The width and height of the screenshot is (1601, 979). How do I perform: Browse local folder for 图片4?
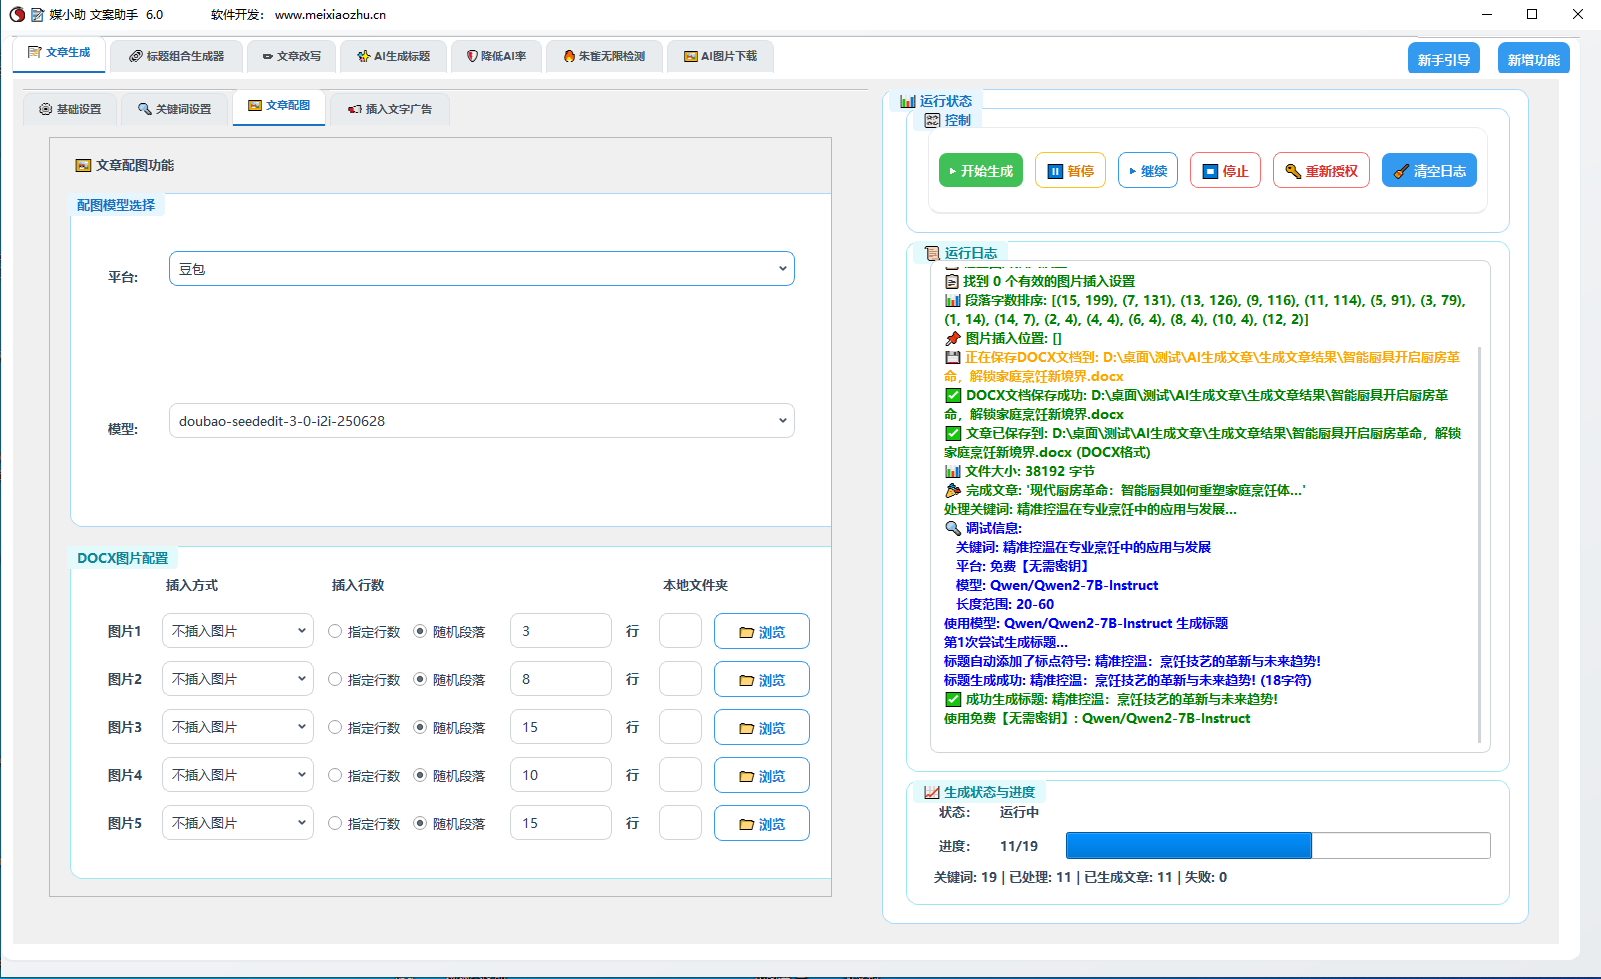pos(761,776)
